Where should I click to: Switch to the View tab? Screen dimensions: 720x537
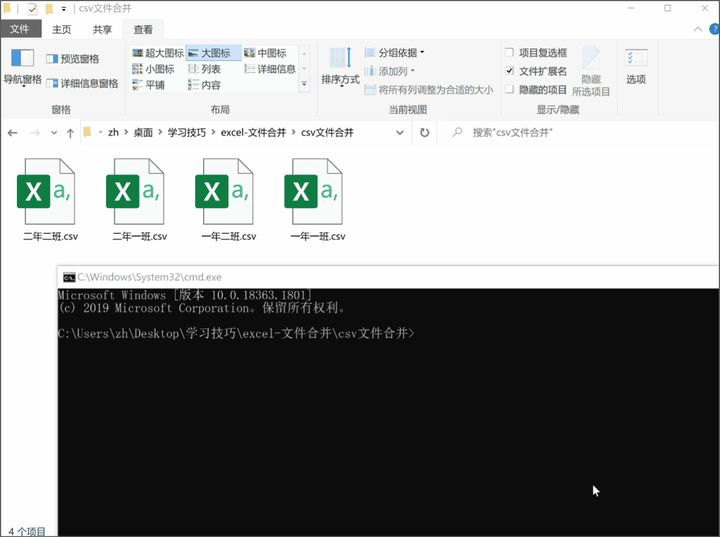[143, 29]
